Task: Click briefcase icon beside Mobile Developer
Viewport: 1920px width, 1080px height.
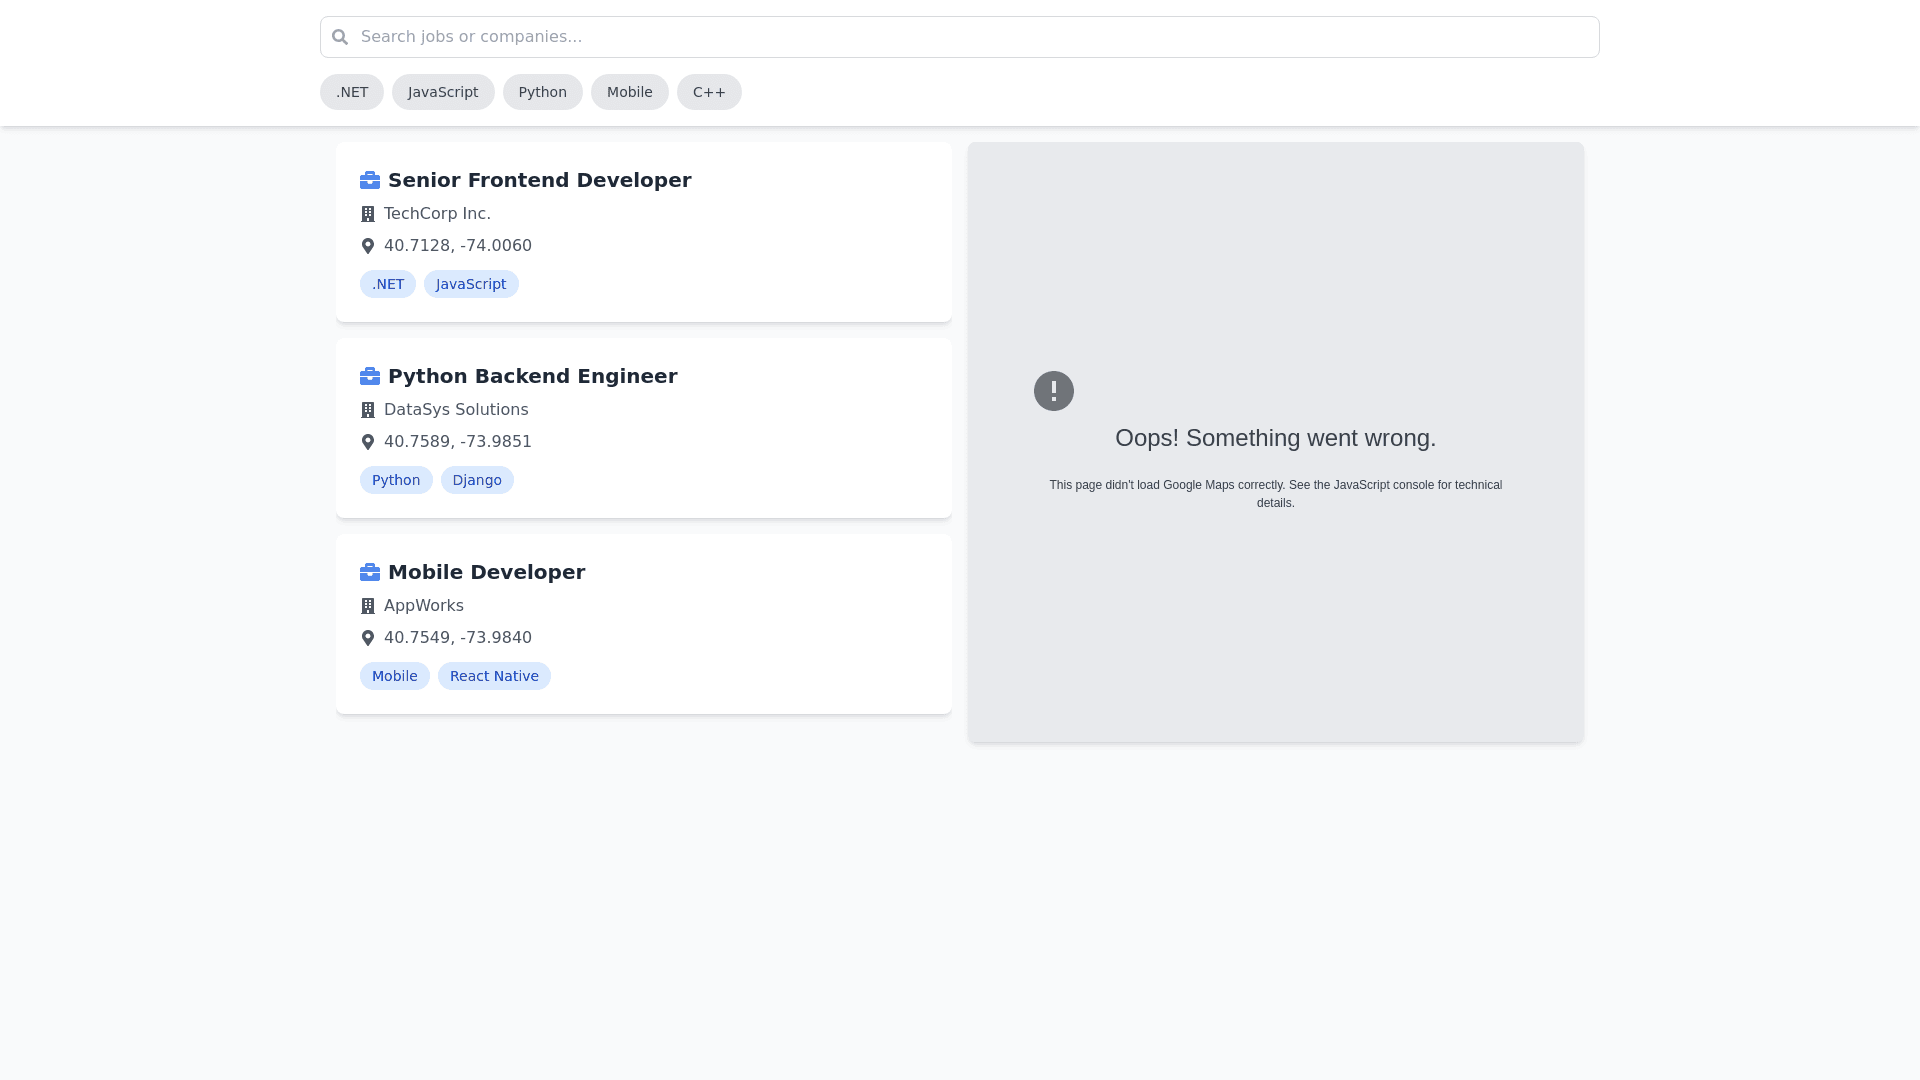Action: (x=370, y=572)
